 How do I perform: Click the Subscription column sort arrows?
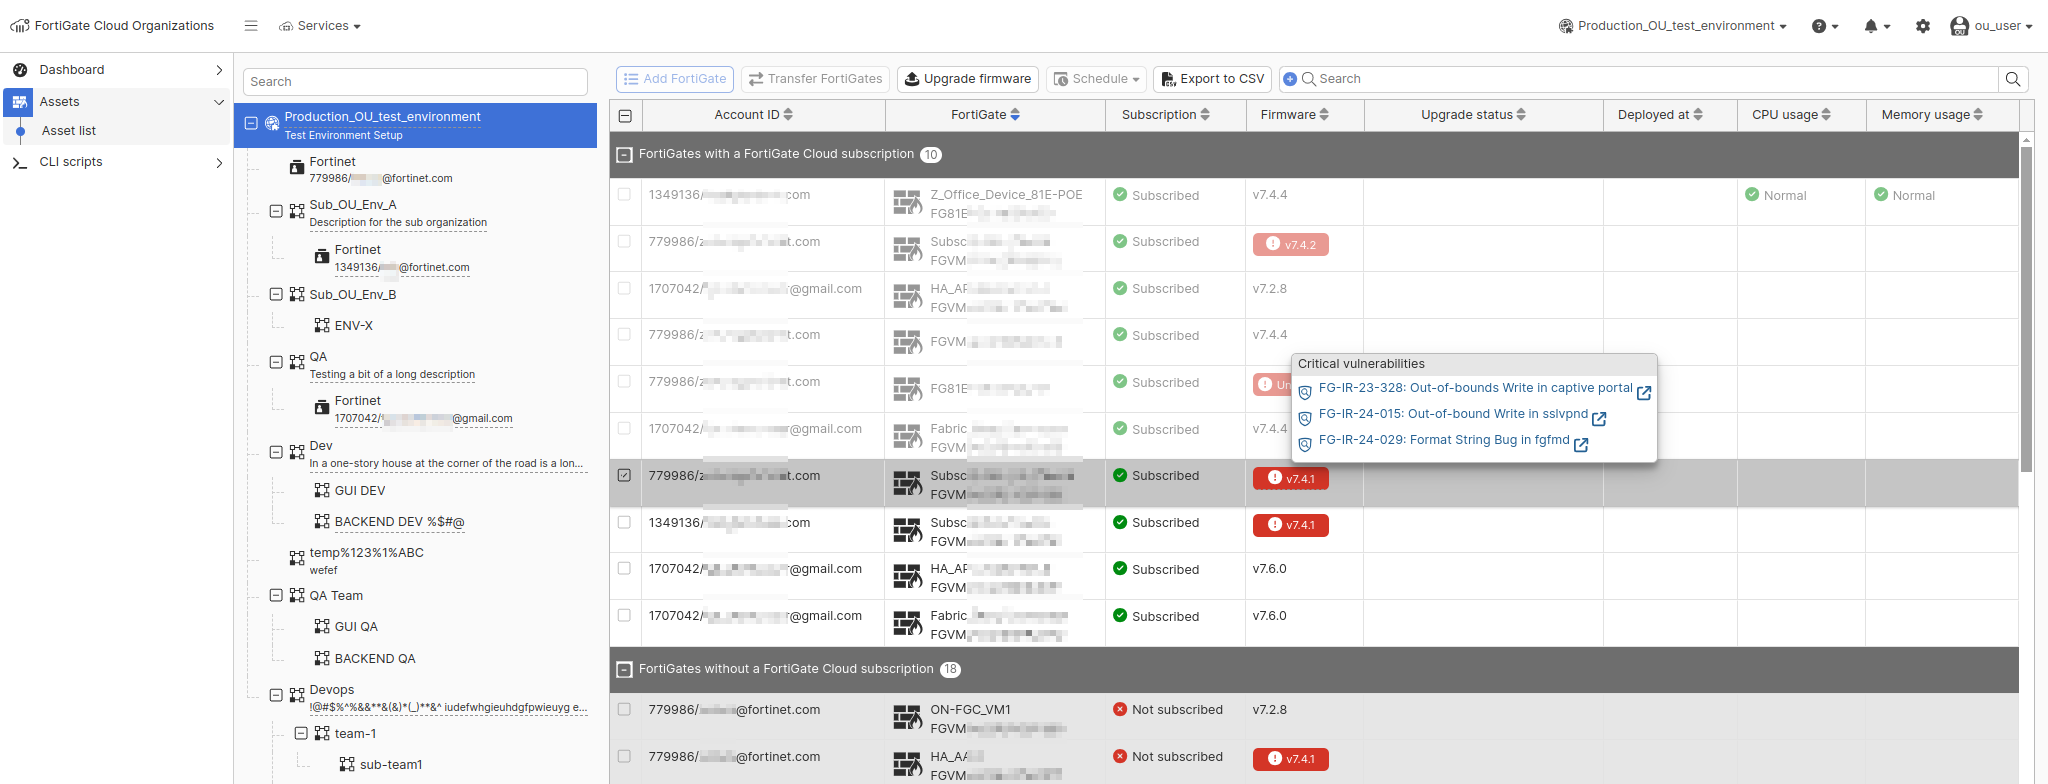click(1205, 115)
